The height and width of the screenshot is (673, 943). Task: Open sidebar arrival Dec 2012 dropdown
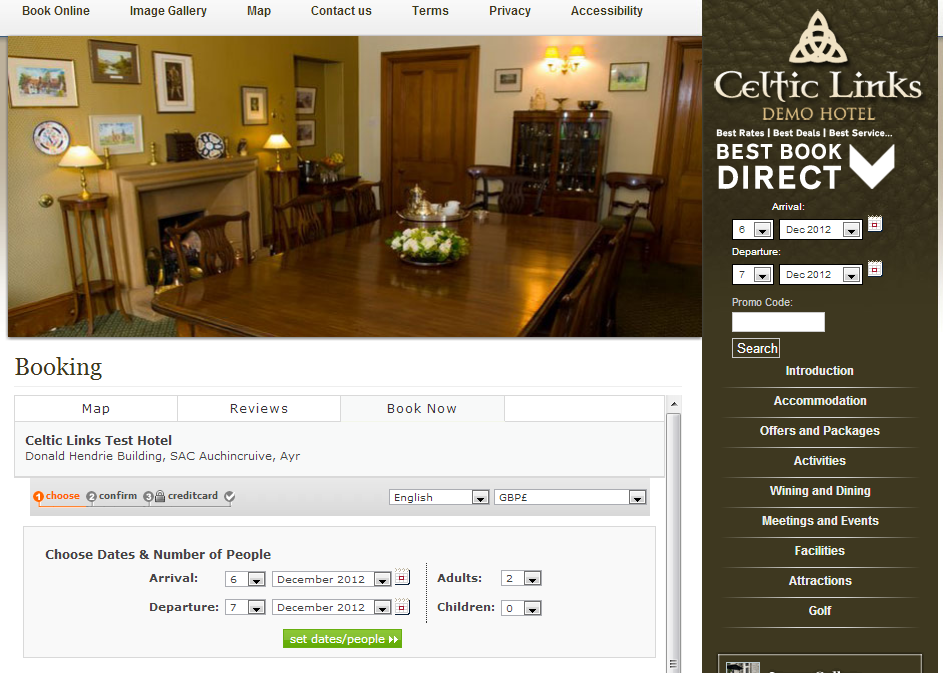820,229
